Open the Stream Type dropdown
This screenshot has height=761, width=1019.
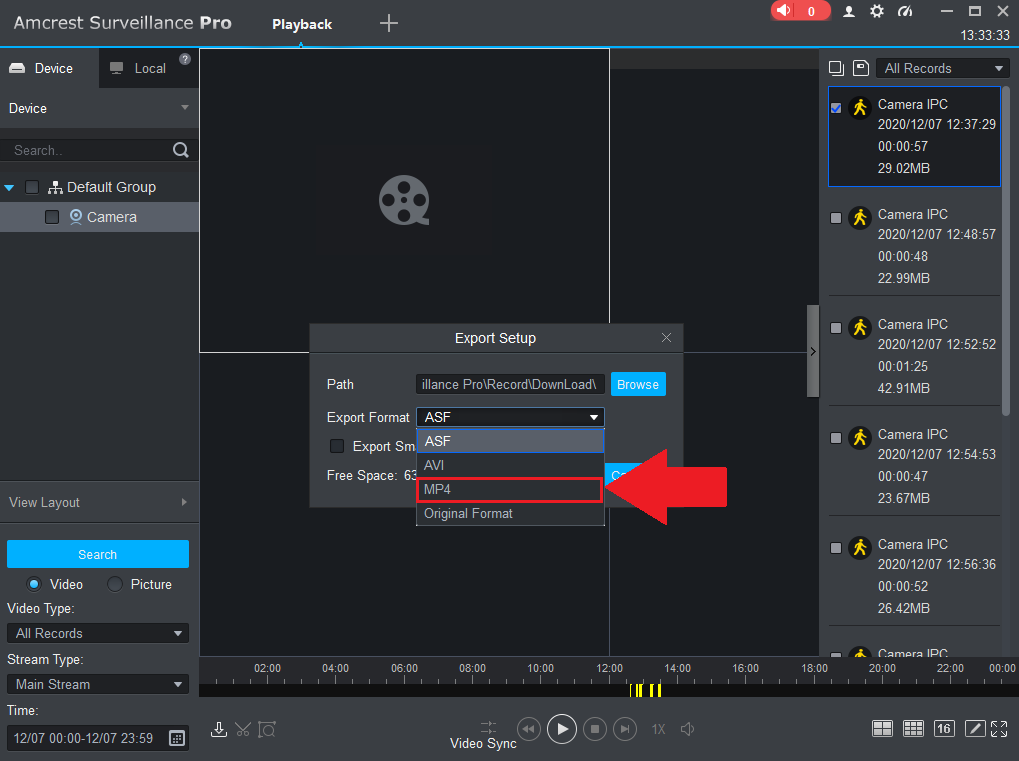pyautogui.click(x=97, y=684)
